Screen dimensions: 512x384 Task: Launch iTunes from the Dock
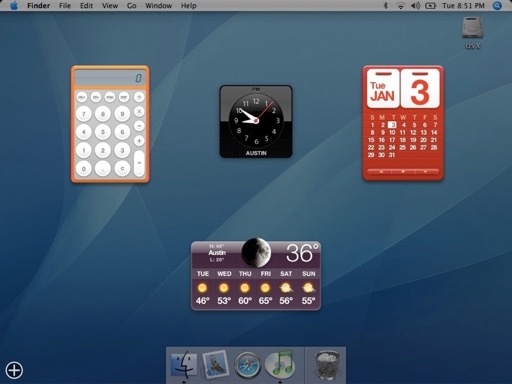pos(280,365)
